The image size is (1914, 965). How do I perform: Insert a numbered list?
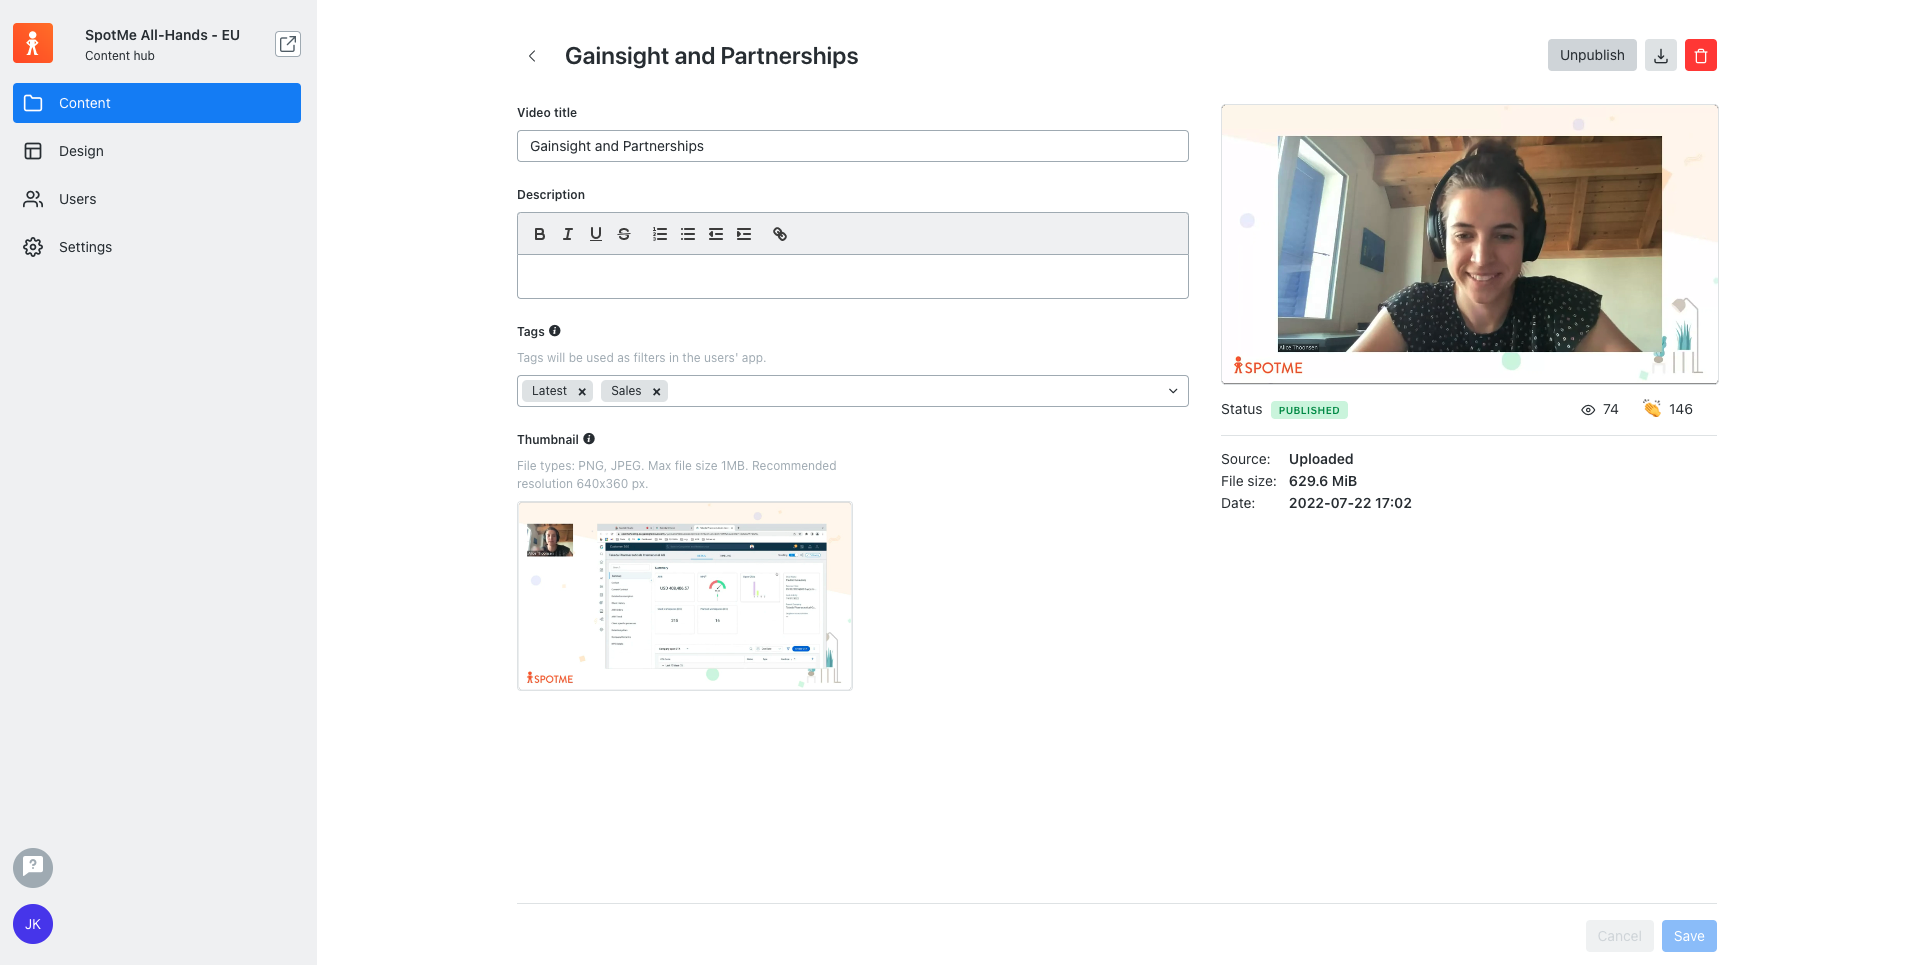[x=660, y=234]
